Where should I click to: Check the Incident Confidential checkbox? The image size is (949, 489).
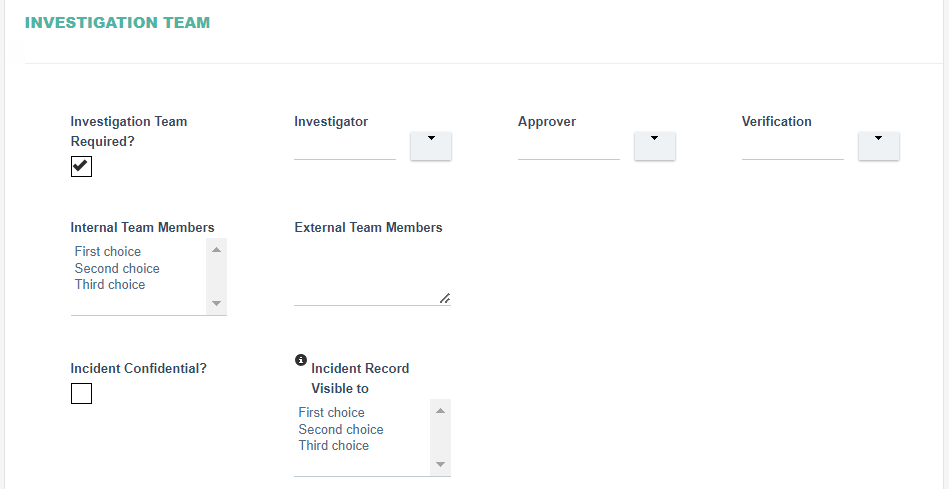(81, 393)
